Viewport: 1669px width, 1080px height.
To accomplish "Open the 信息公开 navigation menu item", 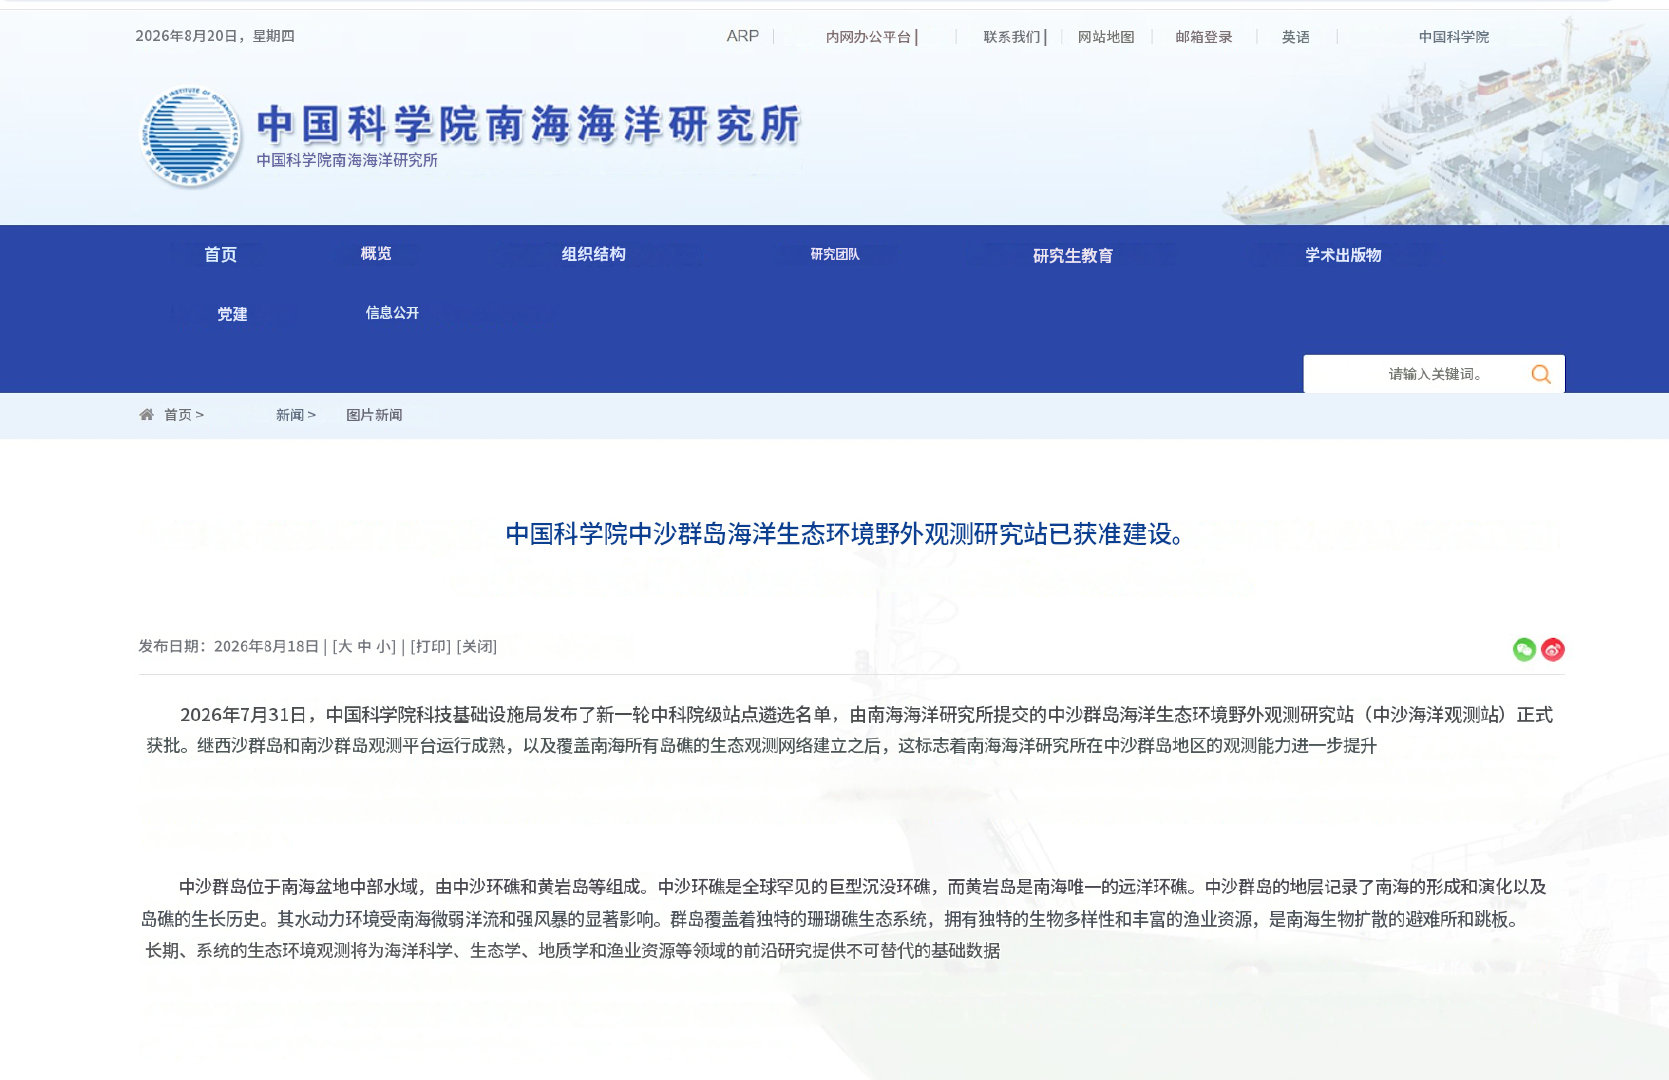I will pyautogui.click(x=392, y=313).
